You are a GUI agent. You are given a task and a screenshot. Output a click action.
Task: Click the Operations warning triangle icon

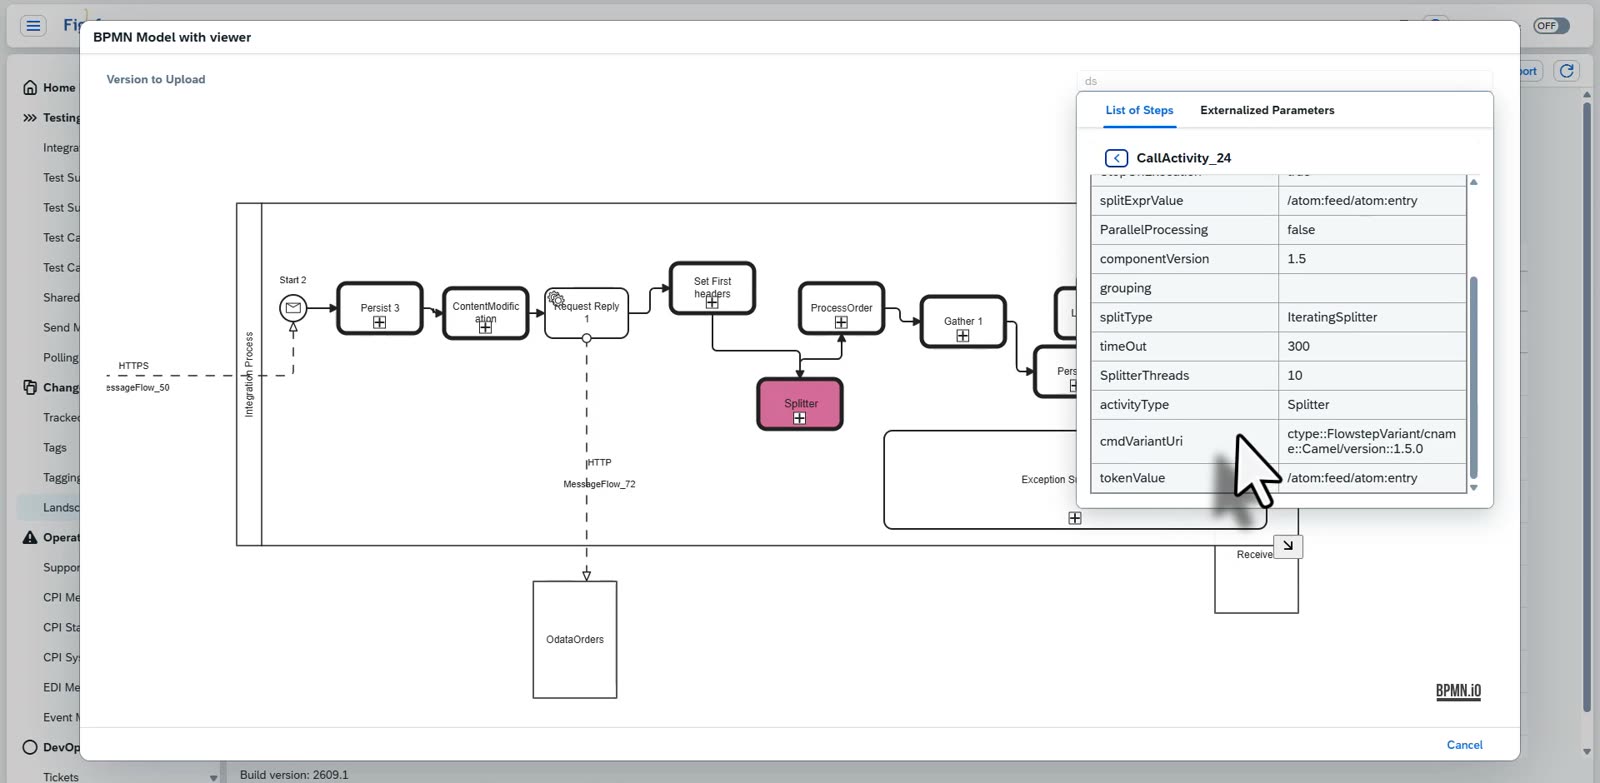pos(30,538)
